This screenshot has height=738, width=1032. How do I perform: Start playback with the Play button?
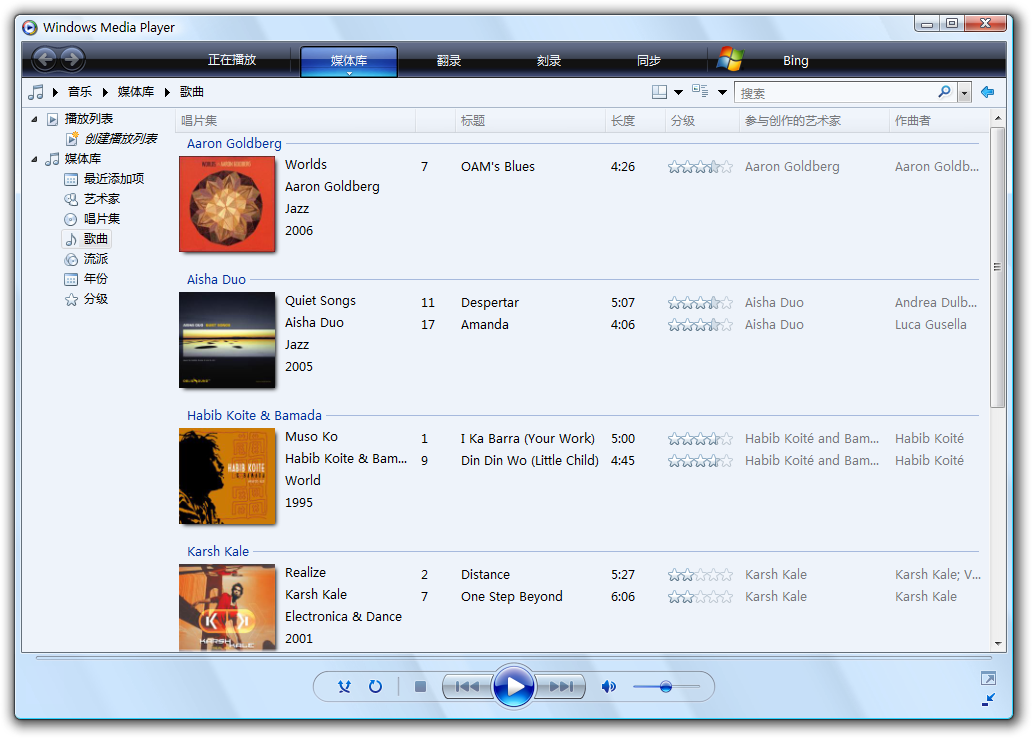point(513,687)
